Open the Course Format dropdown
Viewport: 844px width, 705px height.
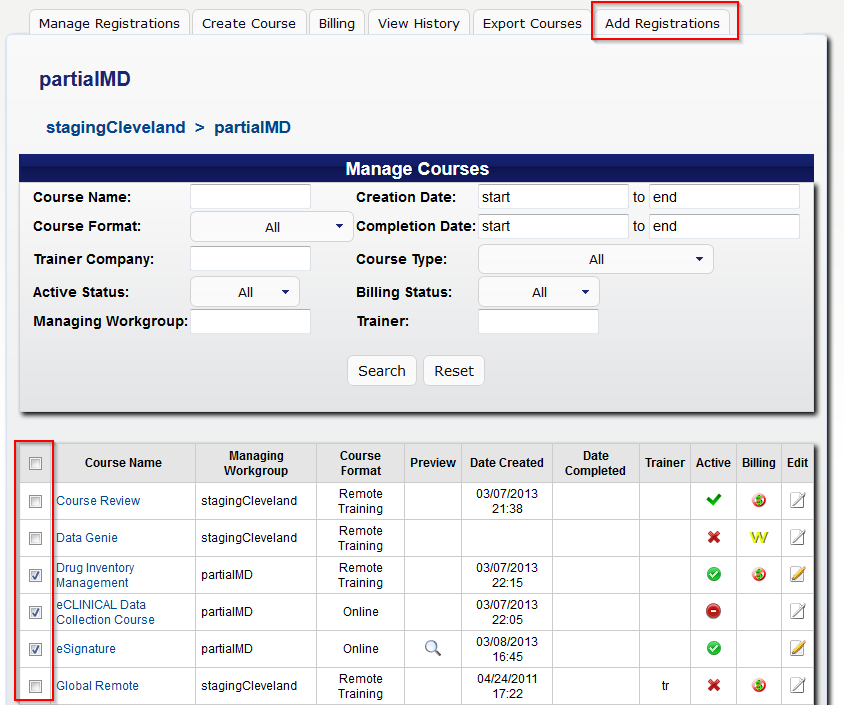271,226
